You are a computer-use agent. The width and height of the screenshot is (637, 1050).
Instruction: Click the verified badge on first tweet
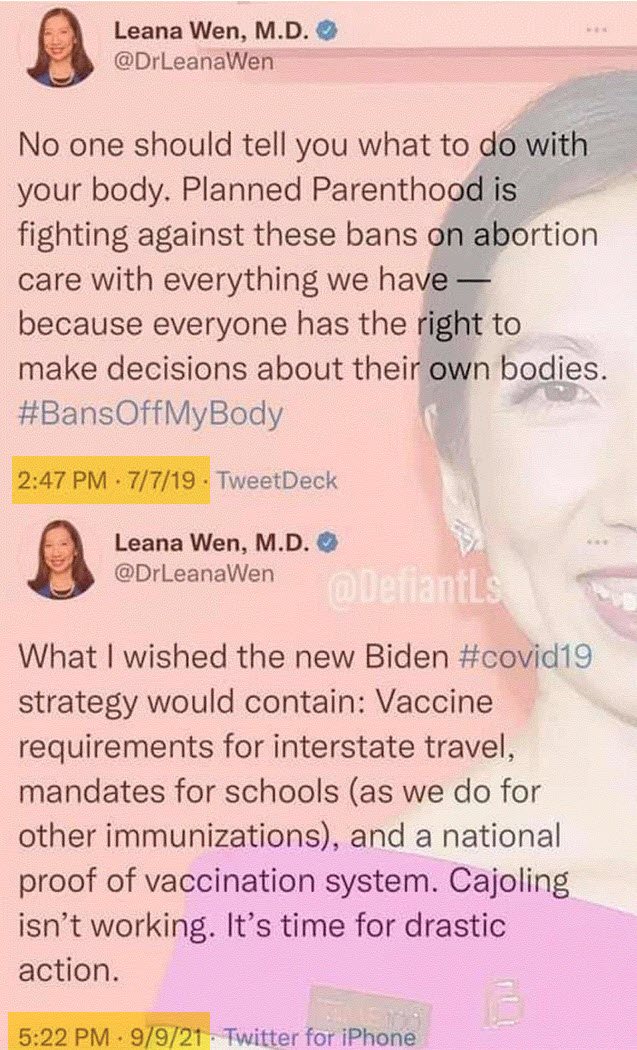coord(326,31)
